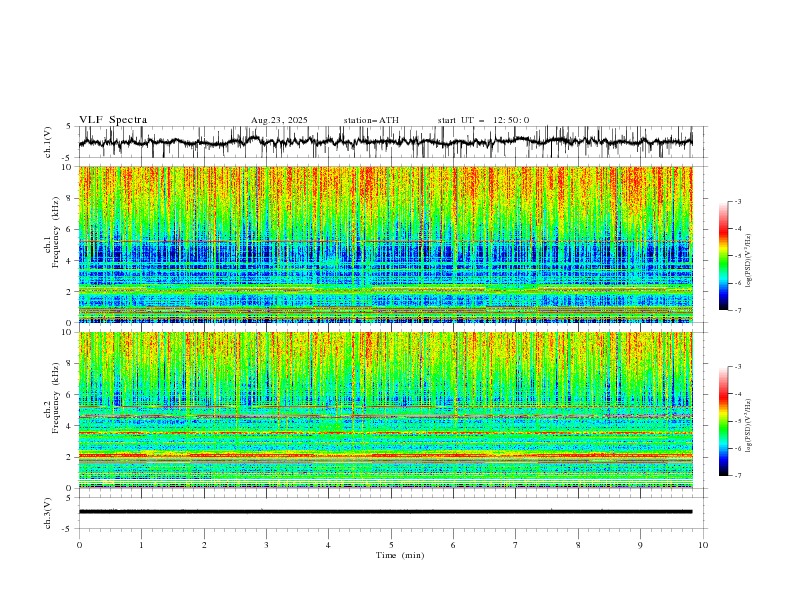792x612 pixels.
Task: Click the -3 tick on ch.1 colorbar
Action: tap(738, 201)
